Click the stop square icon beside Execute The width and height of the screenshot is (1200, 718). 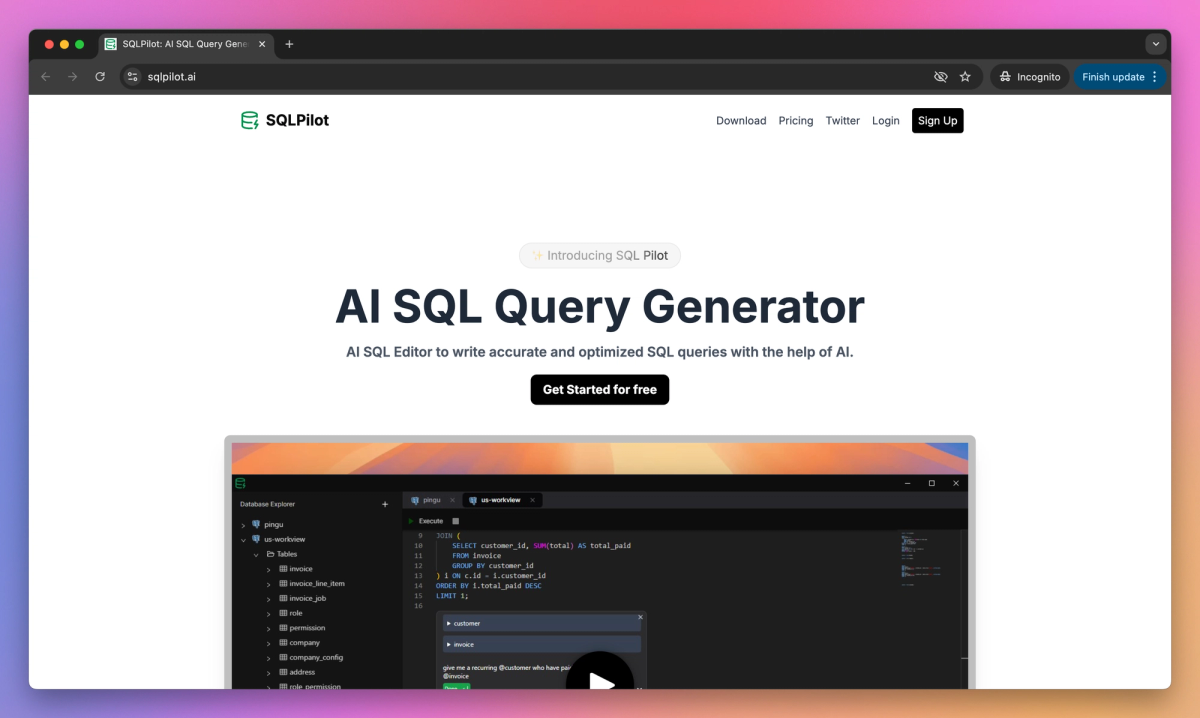click(455, 521)
